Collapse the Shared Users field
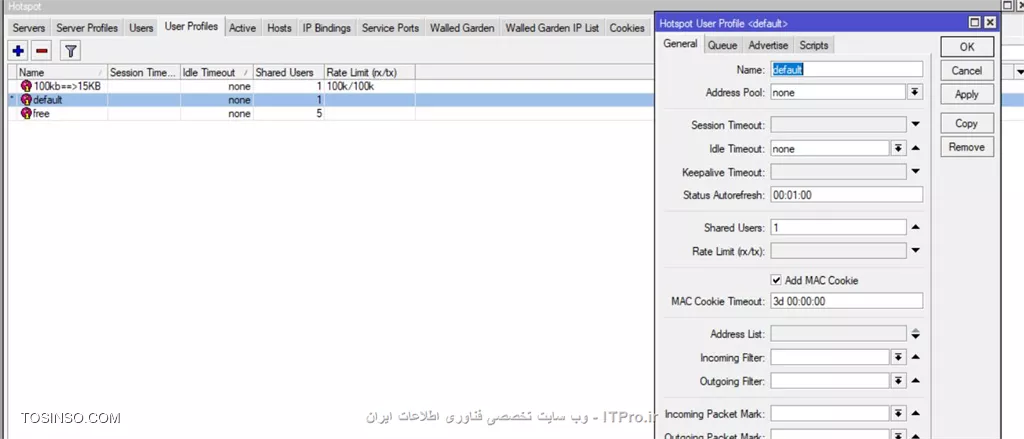The width and height of the screenshot is (1024, 439). (x=916, y=227)
